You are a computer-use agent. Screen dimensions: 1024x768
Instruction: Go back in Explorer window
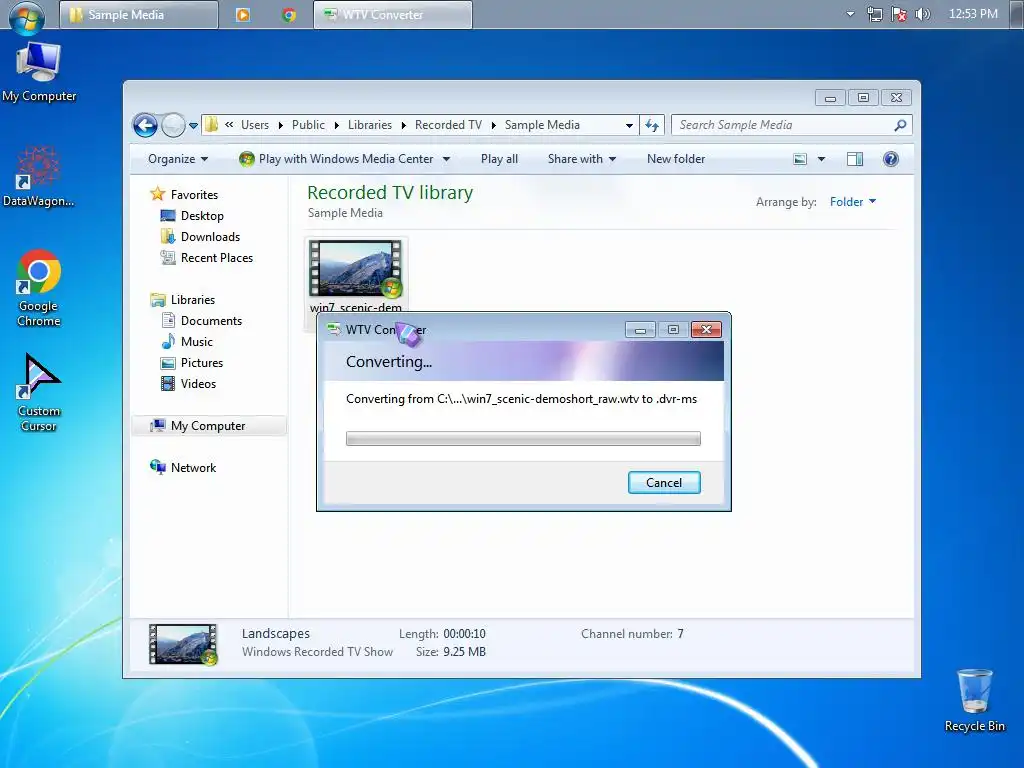click(145, 125)
